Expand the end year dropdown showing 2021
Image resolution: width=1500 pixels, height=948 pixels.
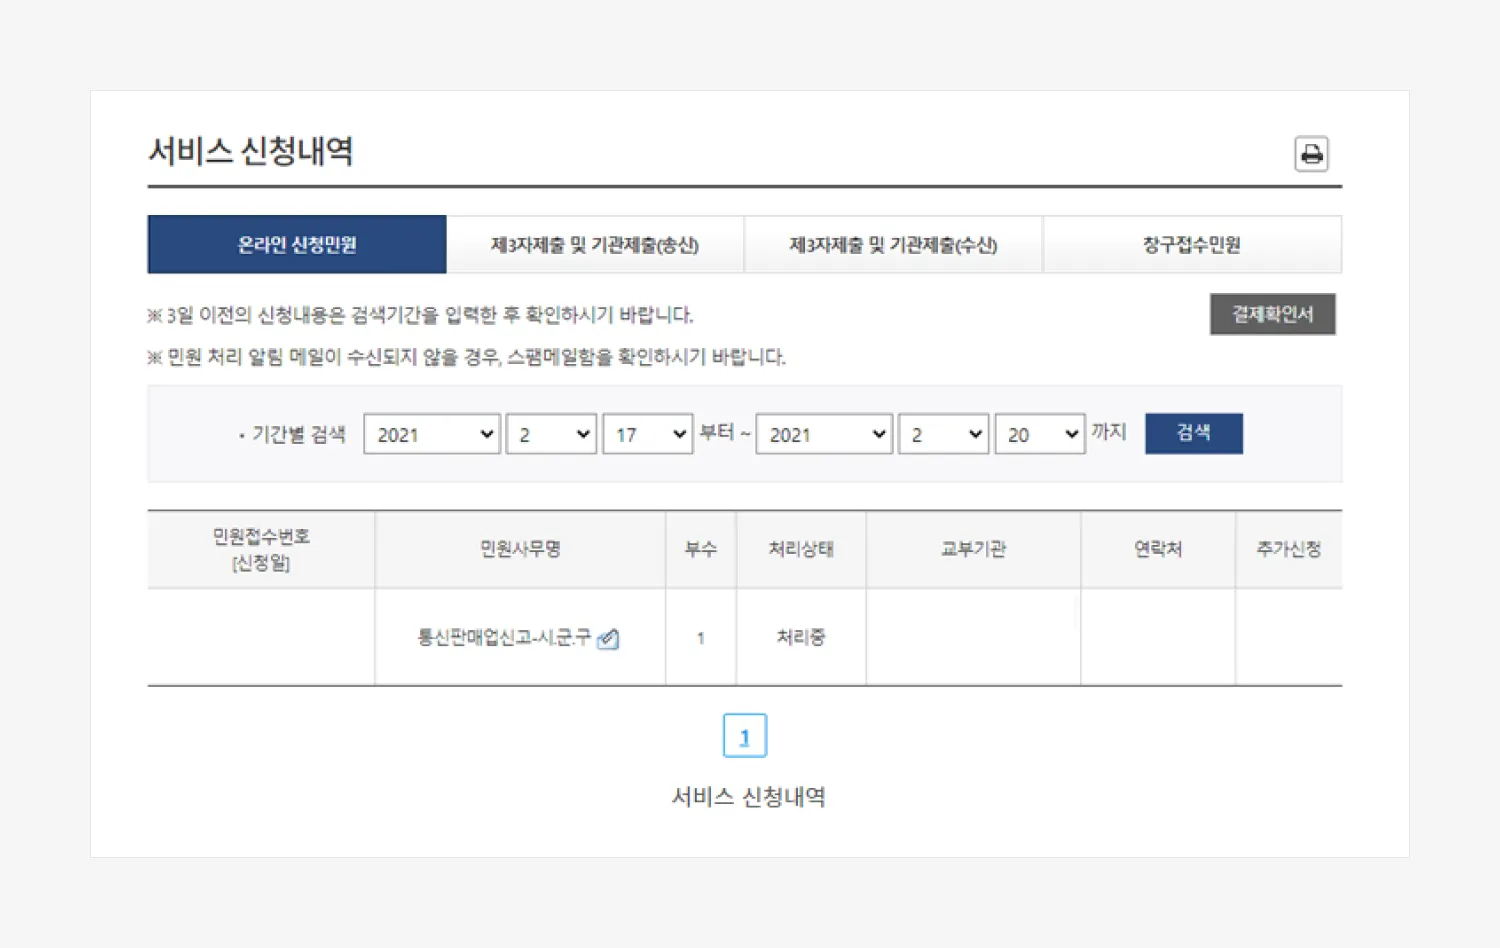point(824,434)
